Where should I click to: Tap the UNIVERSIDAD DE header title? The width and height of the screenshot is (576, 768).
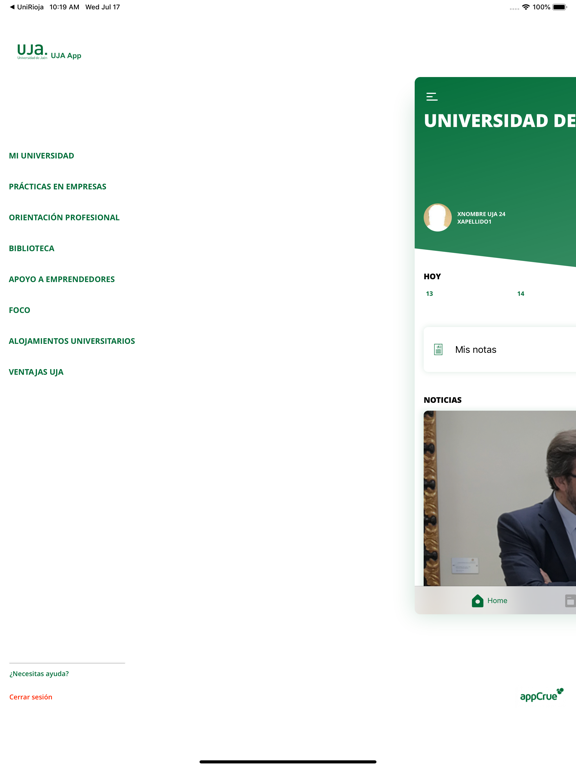500,120
